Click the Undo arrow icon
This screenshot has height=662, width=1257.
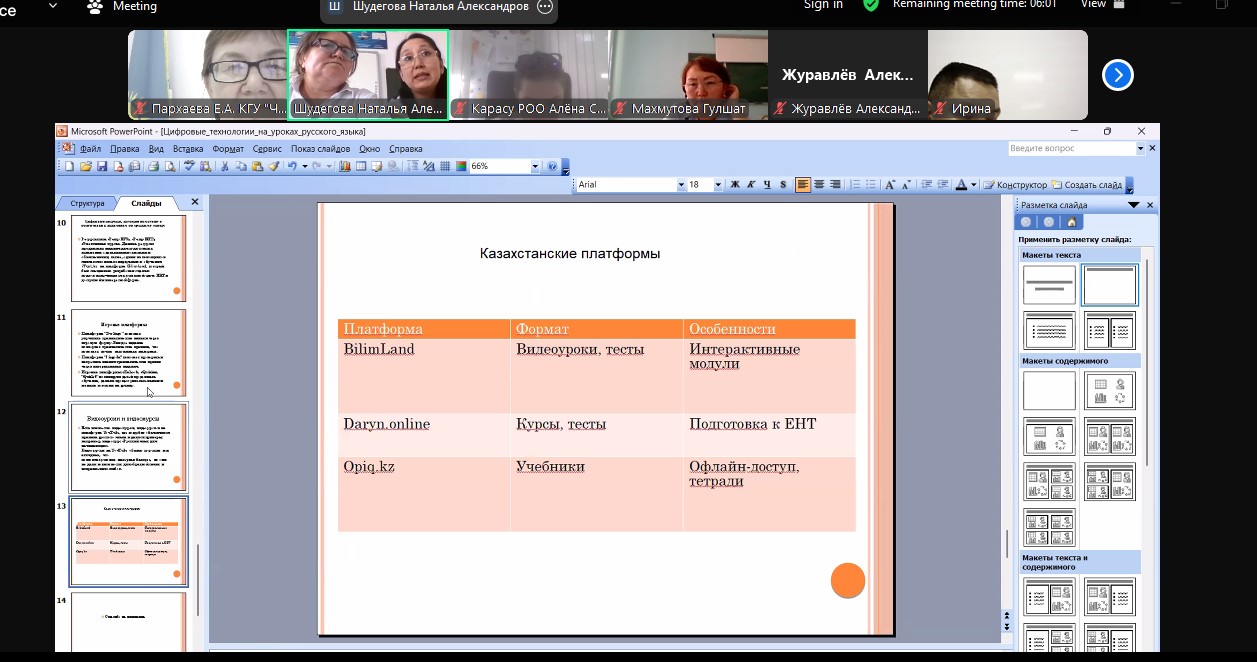(291, 167)
